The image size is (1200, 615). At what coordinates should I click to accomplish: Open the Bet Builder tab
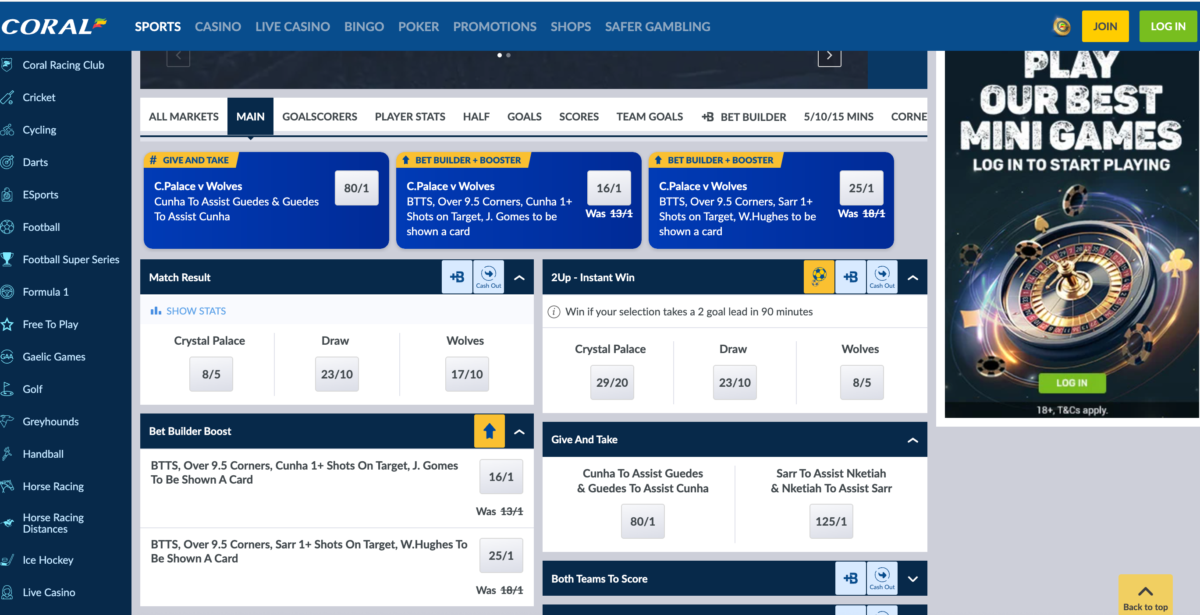pyautogui.click(x=744, y=117)
